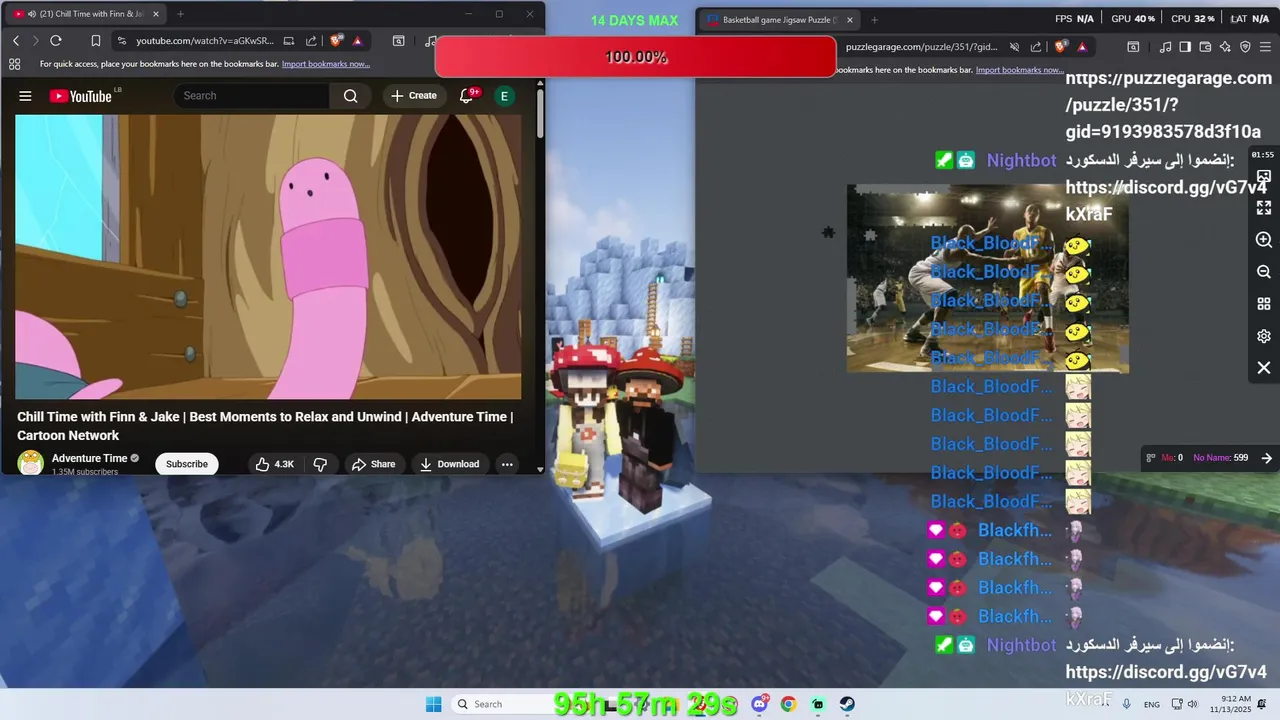Arrange puzzle pieces using grid icon

pyautogui.click(x=1264, y=304)
